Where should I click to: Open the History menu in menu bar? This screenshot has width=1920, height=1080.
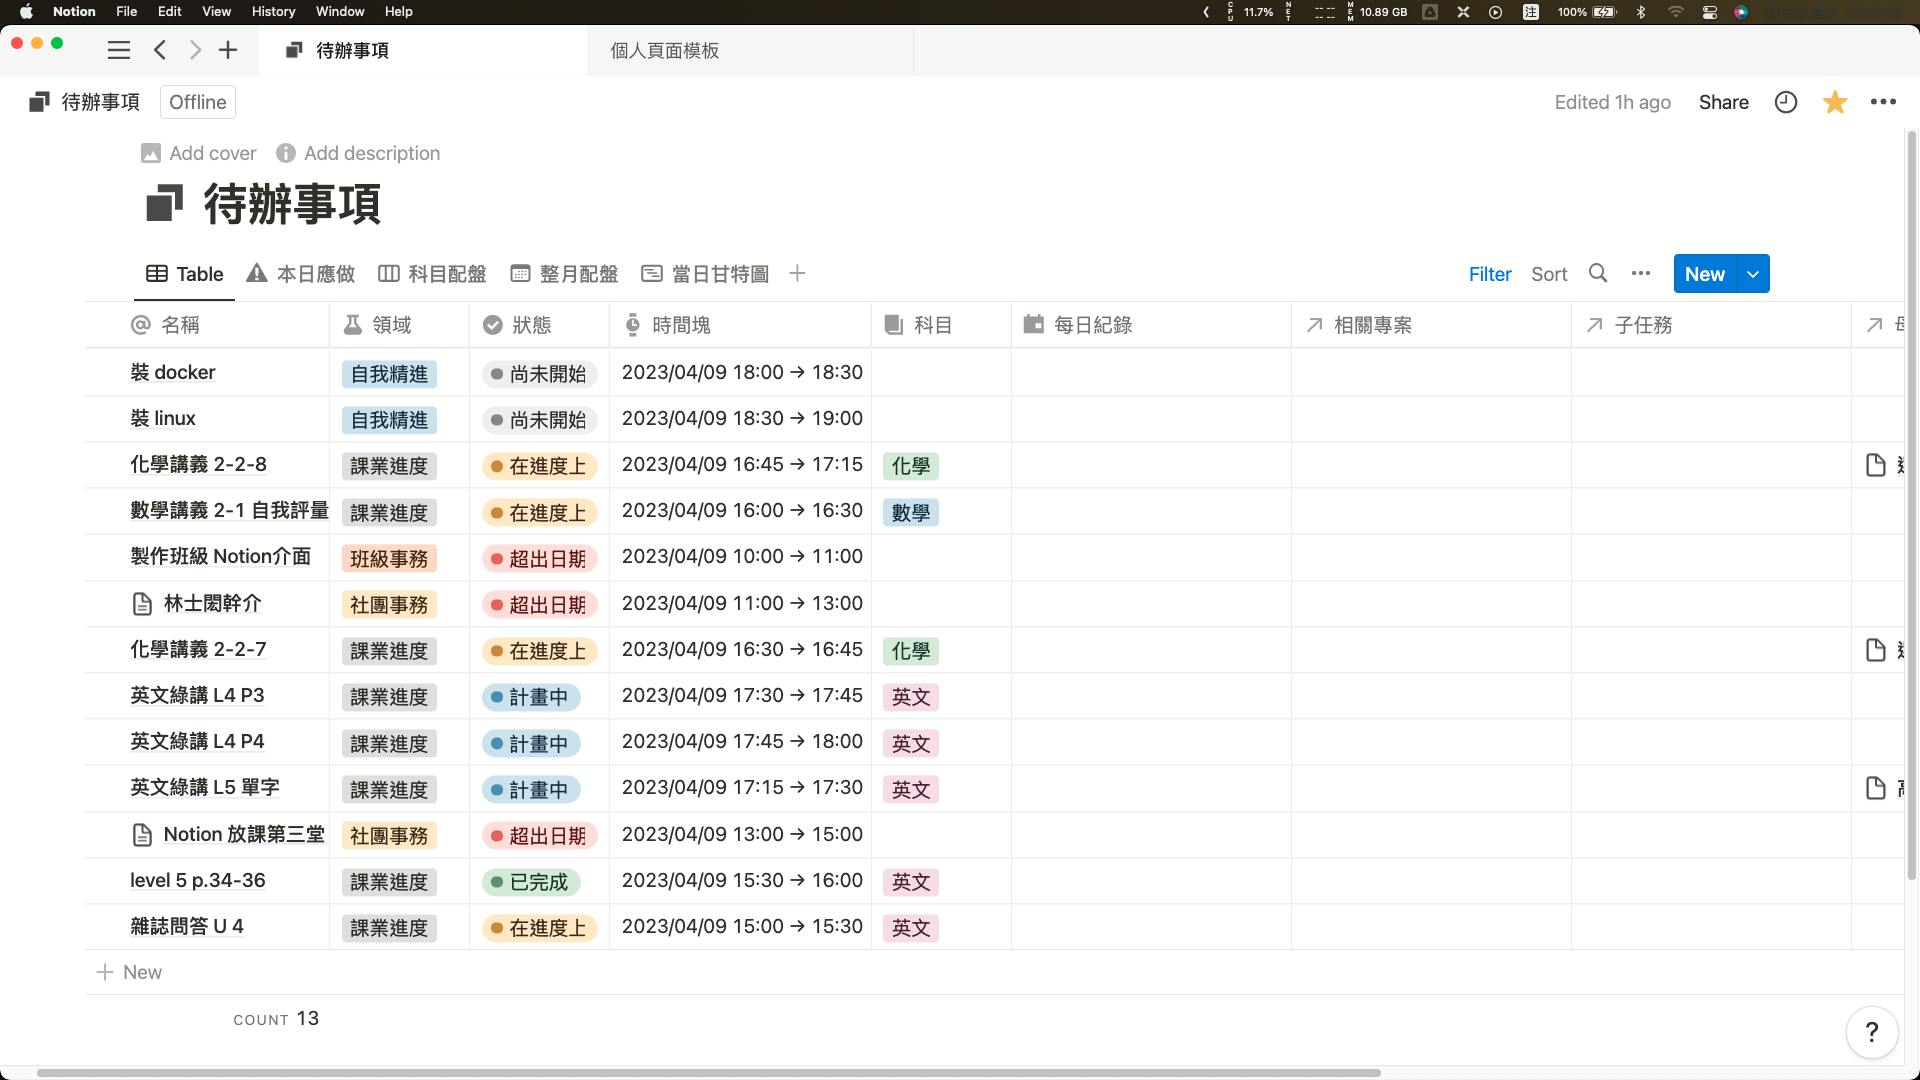tap(273, 11)
